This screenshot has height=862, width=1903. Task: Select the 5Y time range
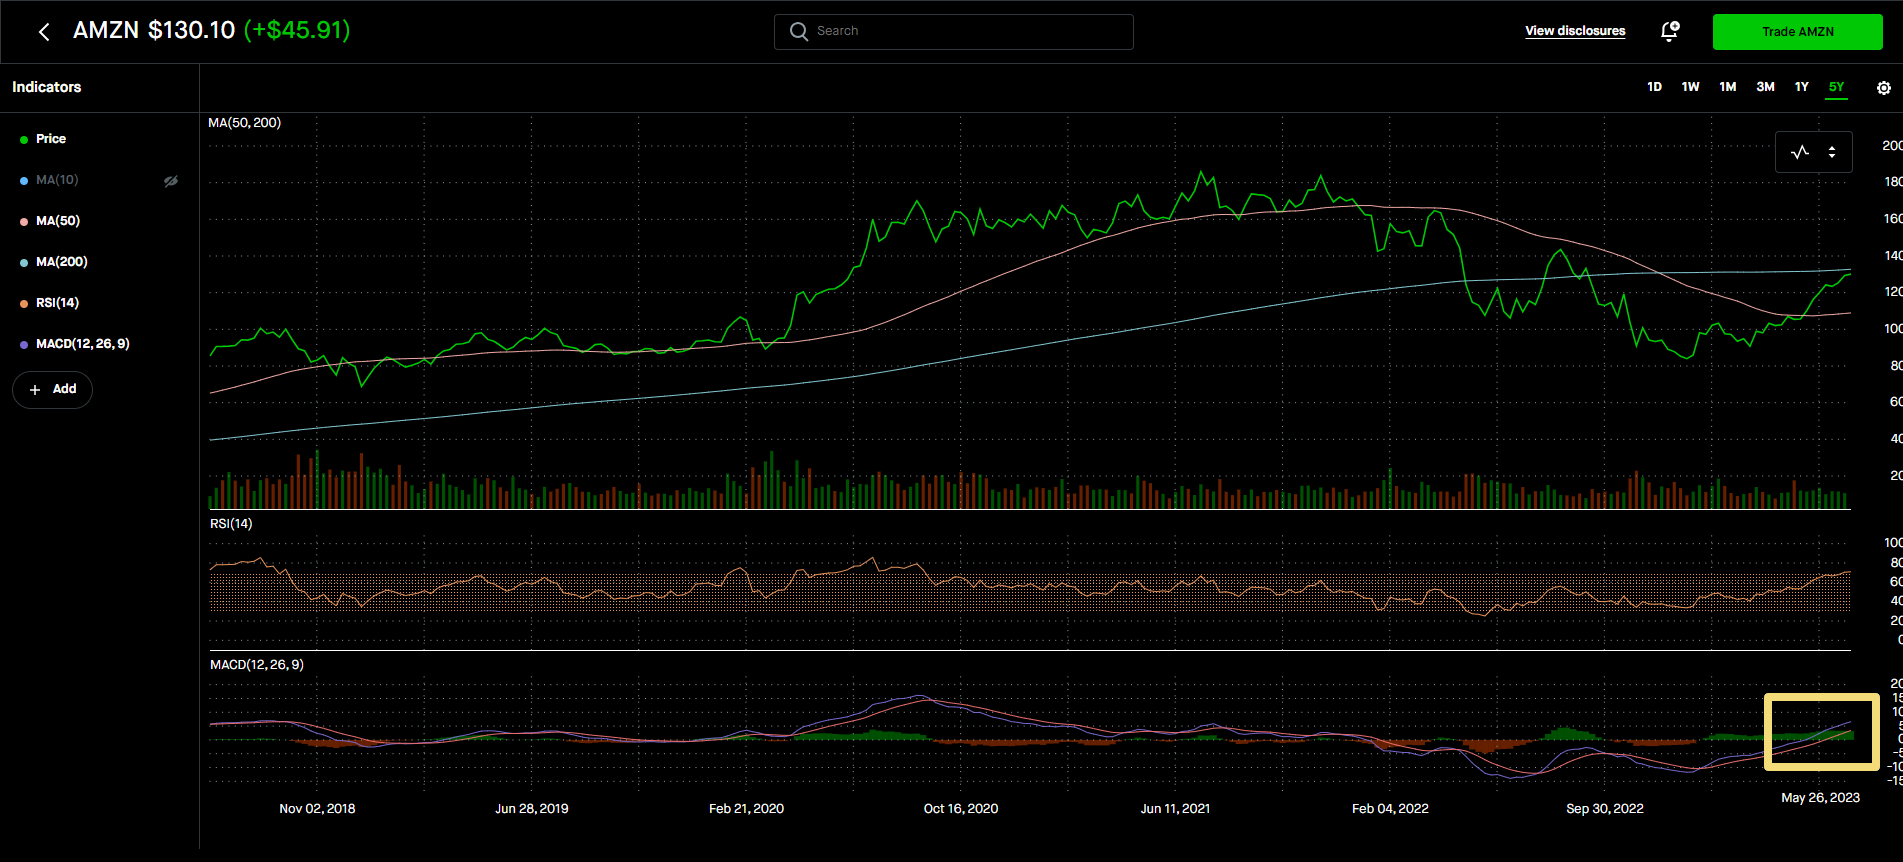coord(1836,87)
